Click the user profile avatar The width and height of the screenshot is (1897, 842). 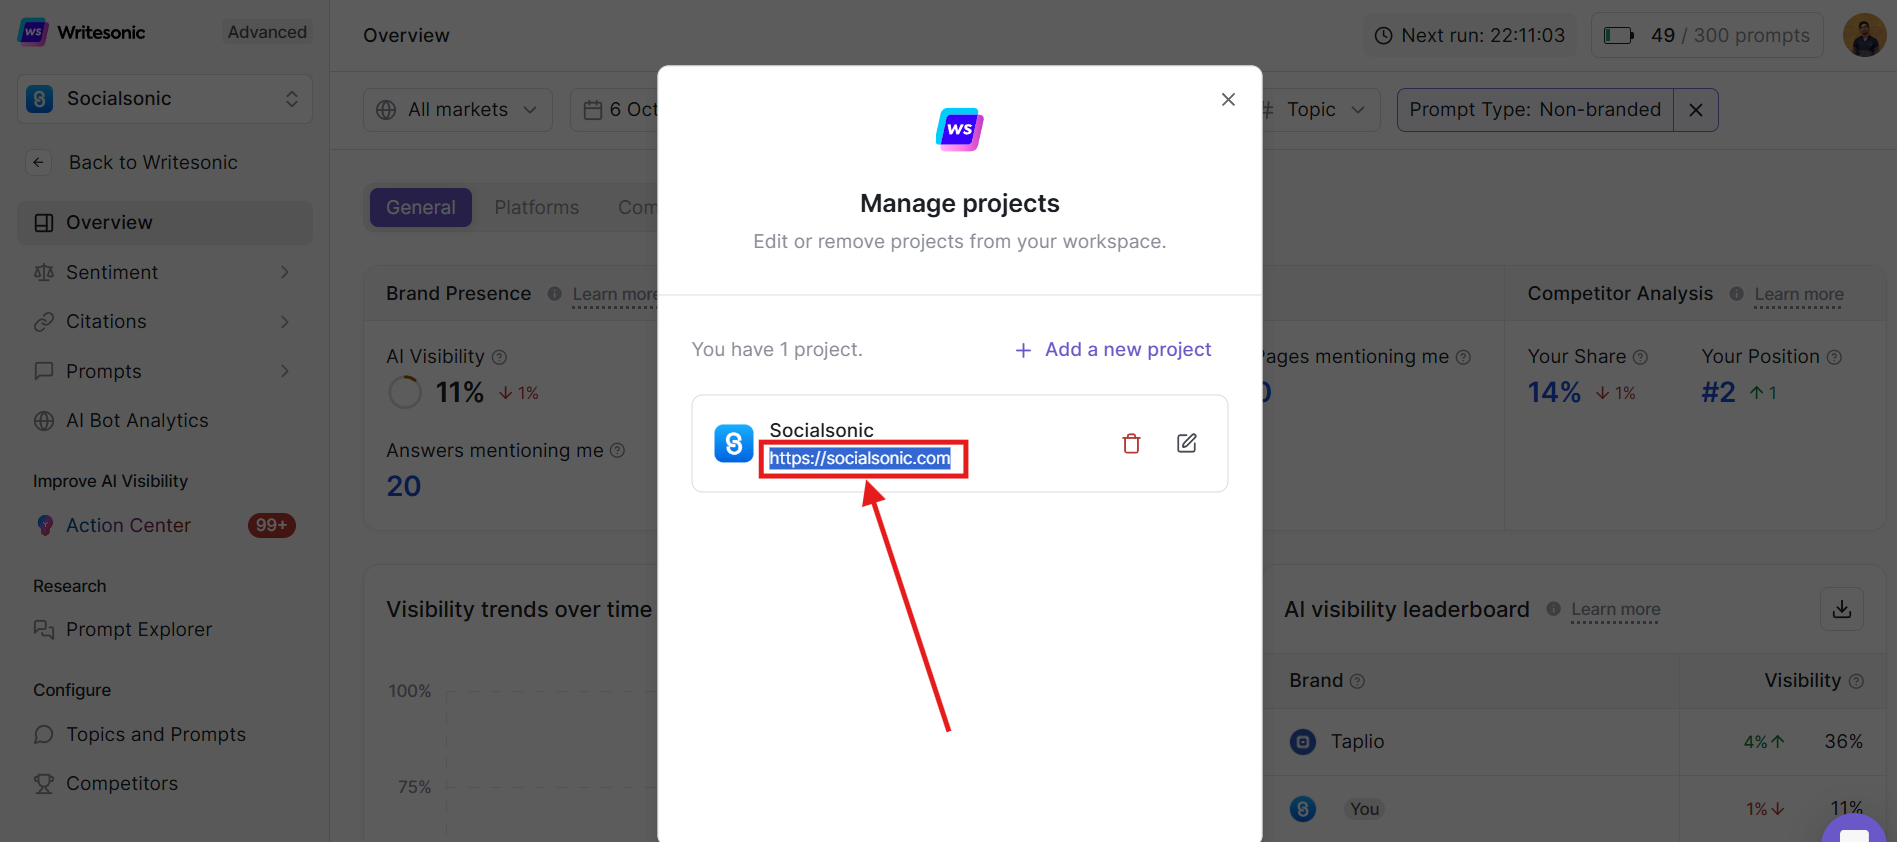tap(1864, 35)
